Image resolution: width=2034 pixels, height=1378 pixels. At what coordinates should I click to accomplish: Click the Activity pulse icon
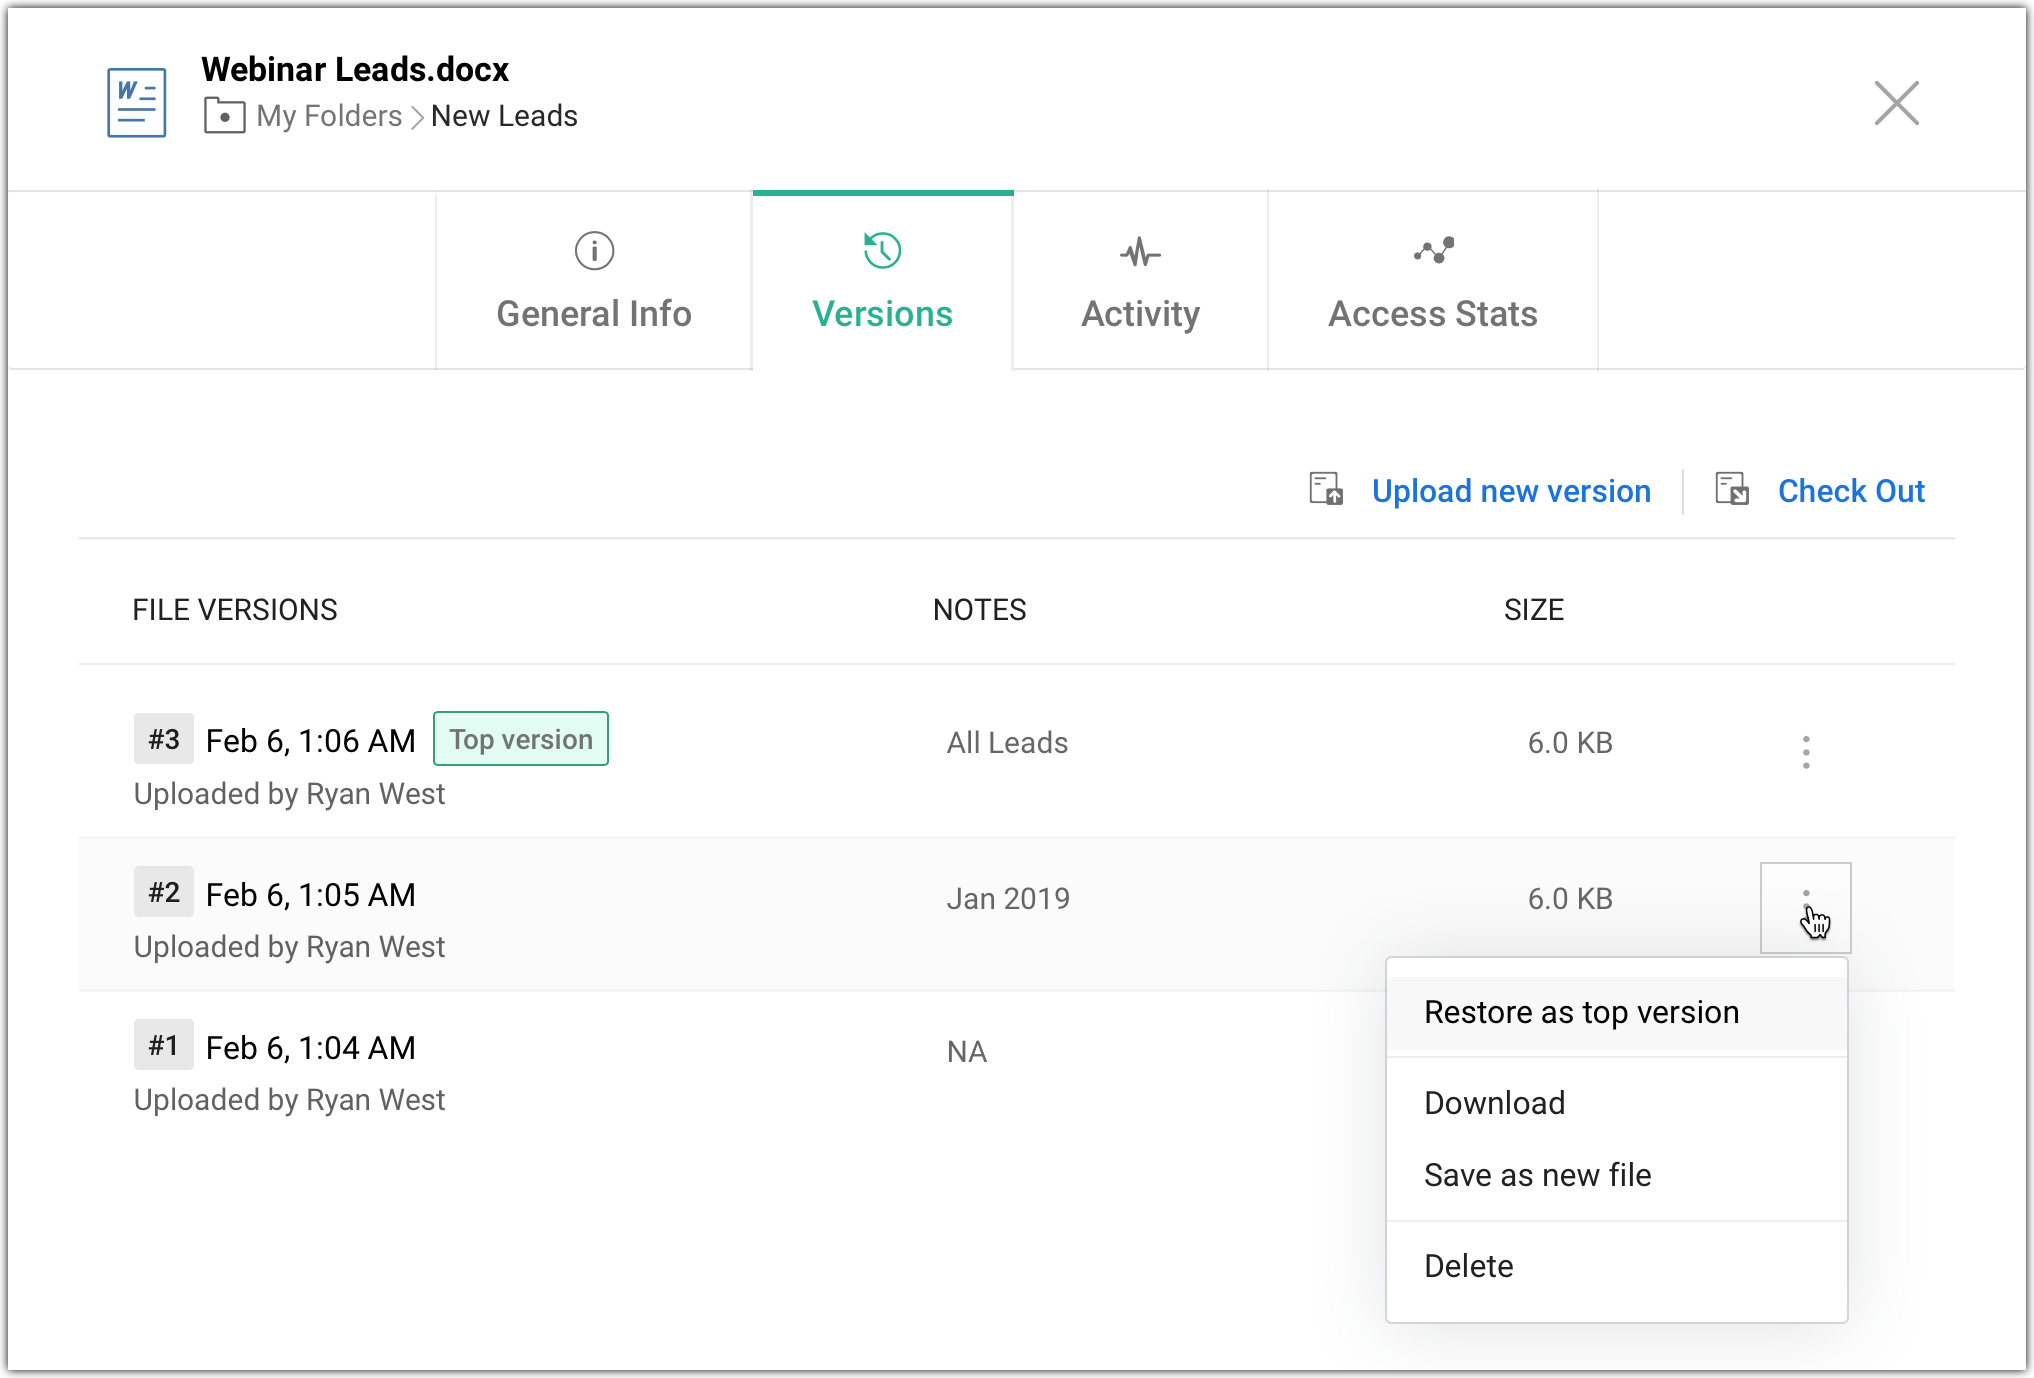[1140, 253]
